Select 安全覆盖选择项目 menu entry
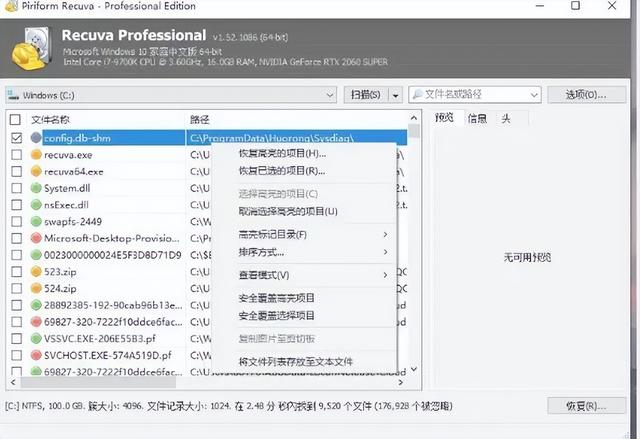 coord(276,315)
